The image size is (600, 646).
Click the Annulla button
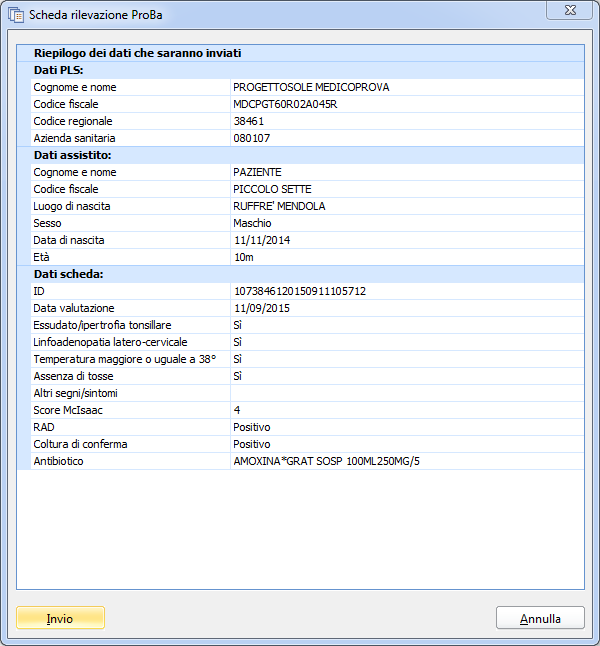point(540,618)
